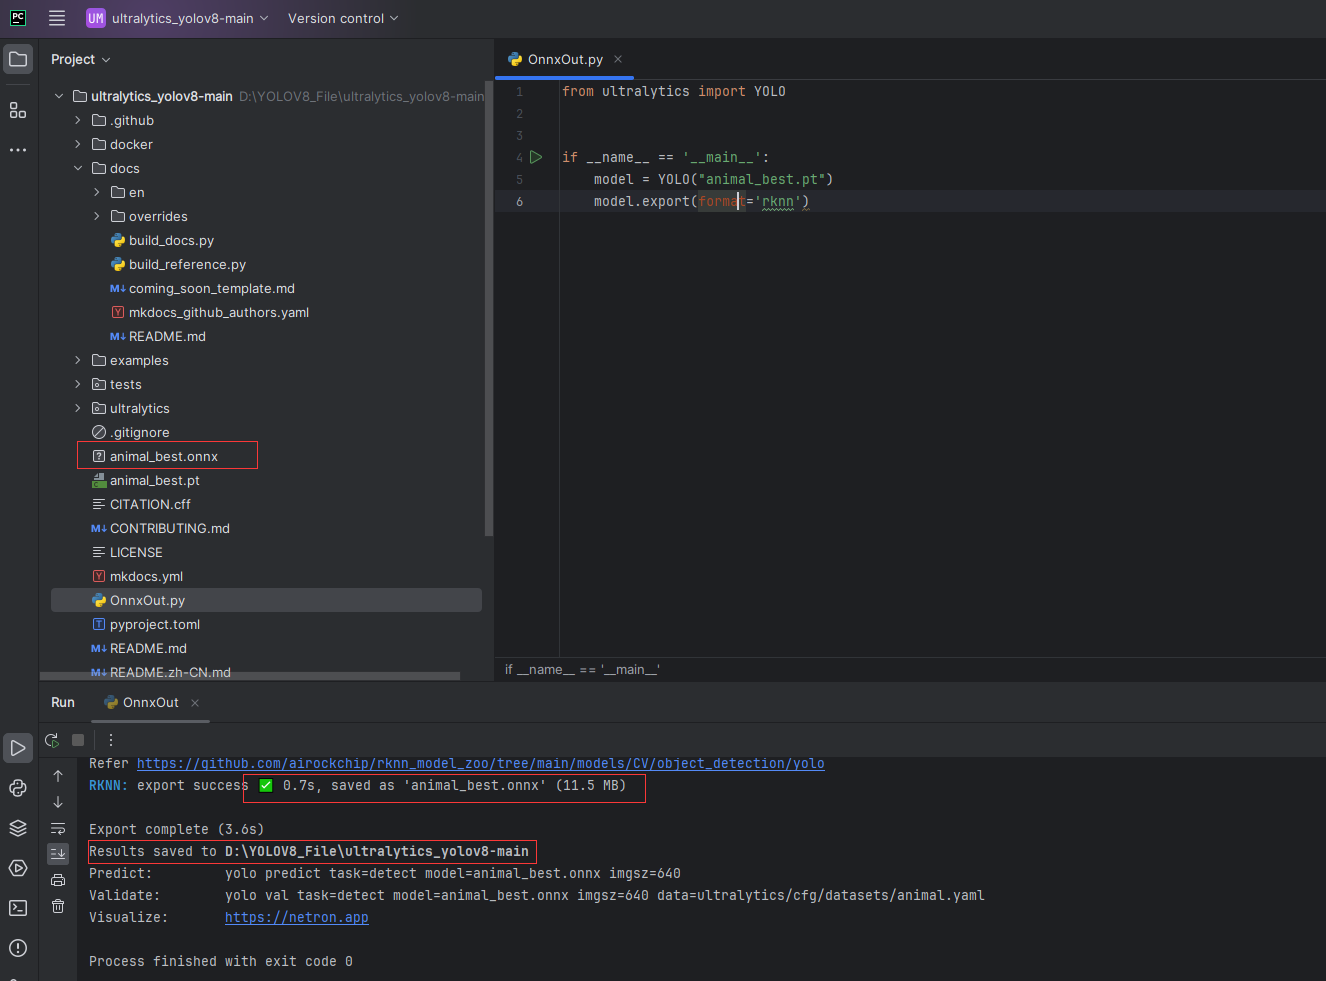
Task: Open the Terminal tool window icon
Action: point(18,908)
